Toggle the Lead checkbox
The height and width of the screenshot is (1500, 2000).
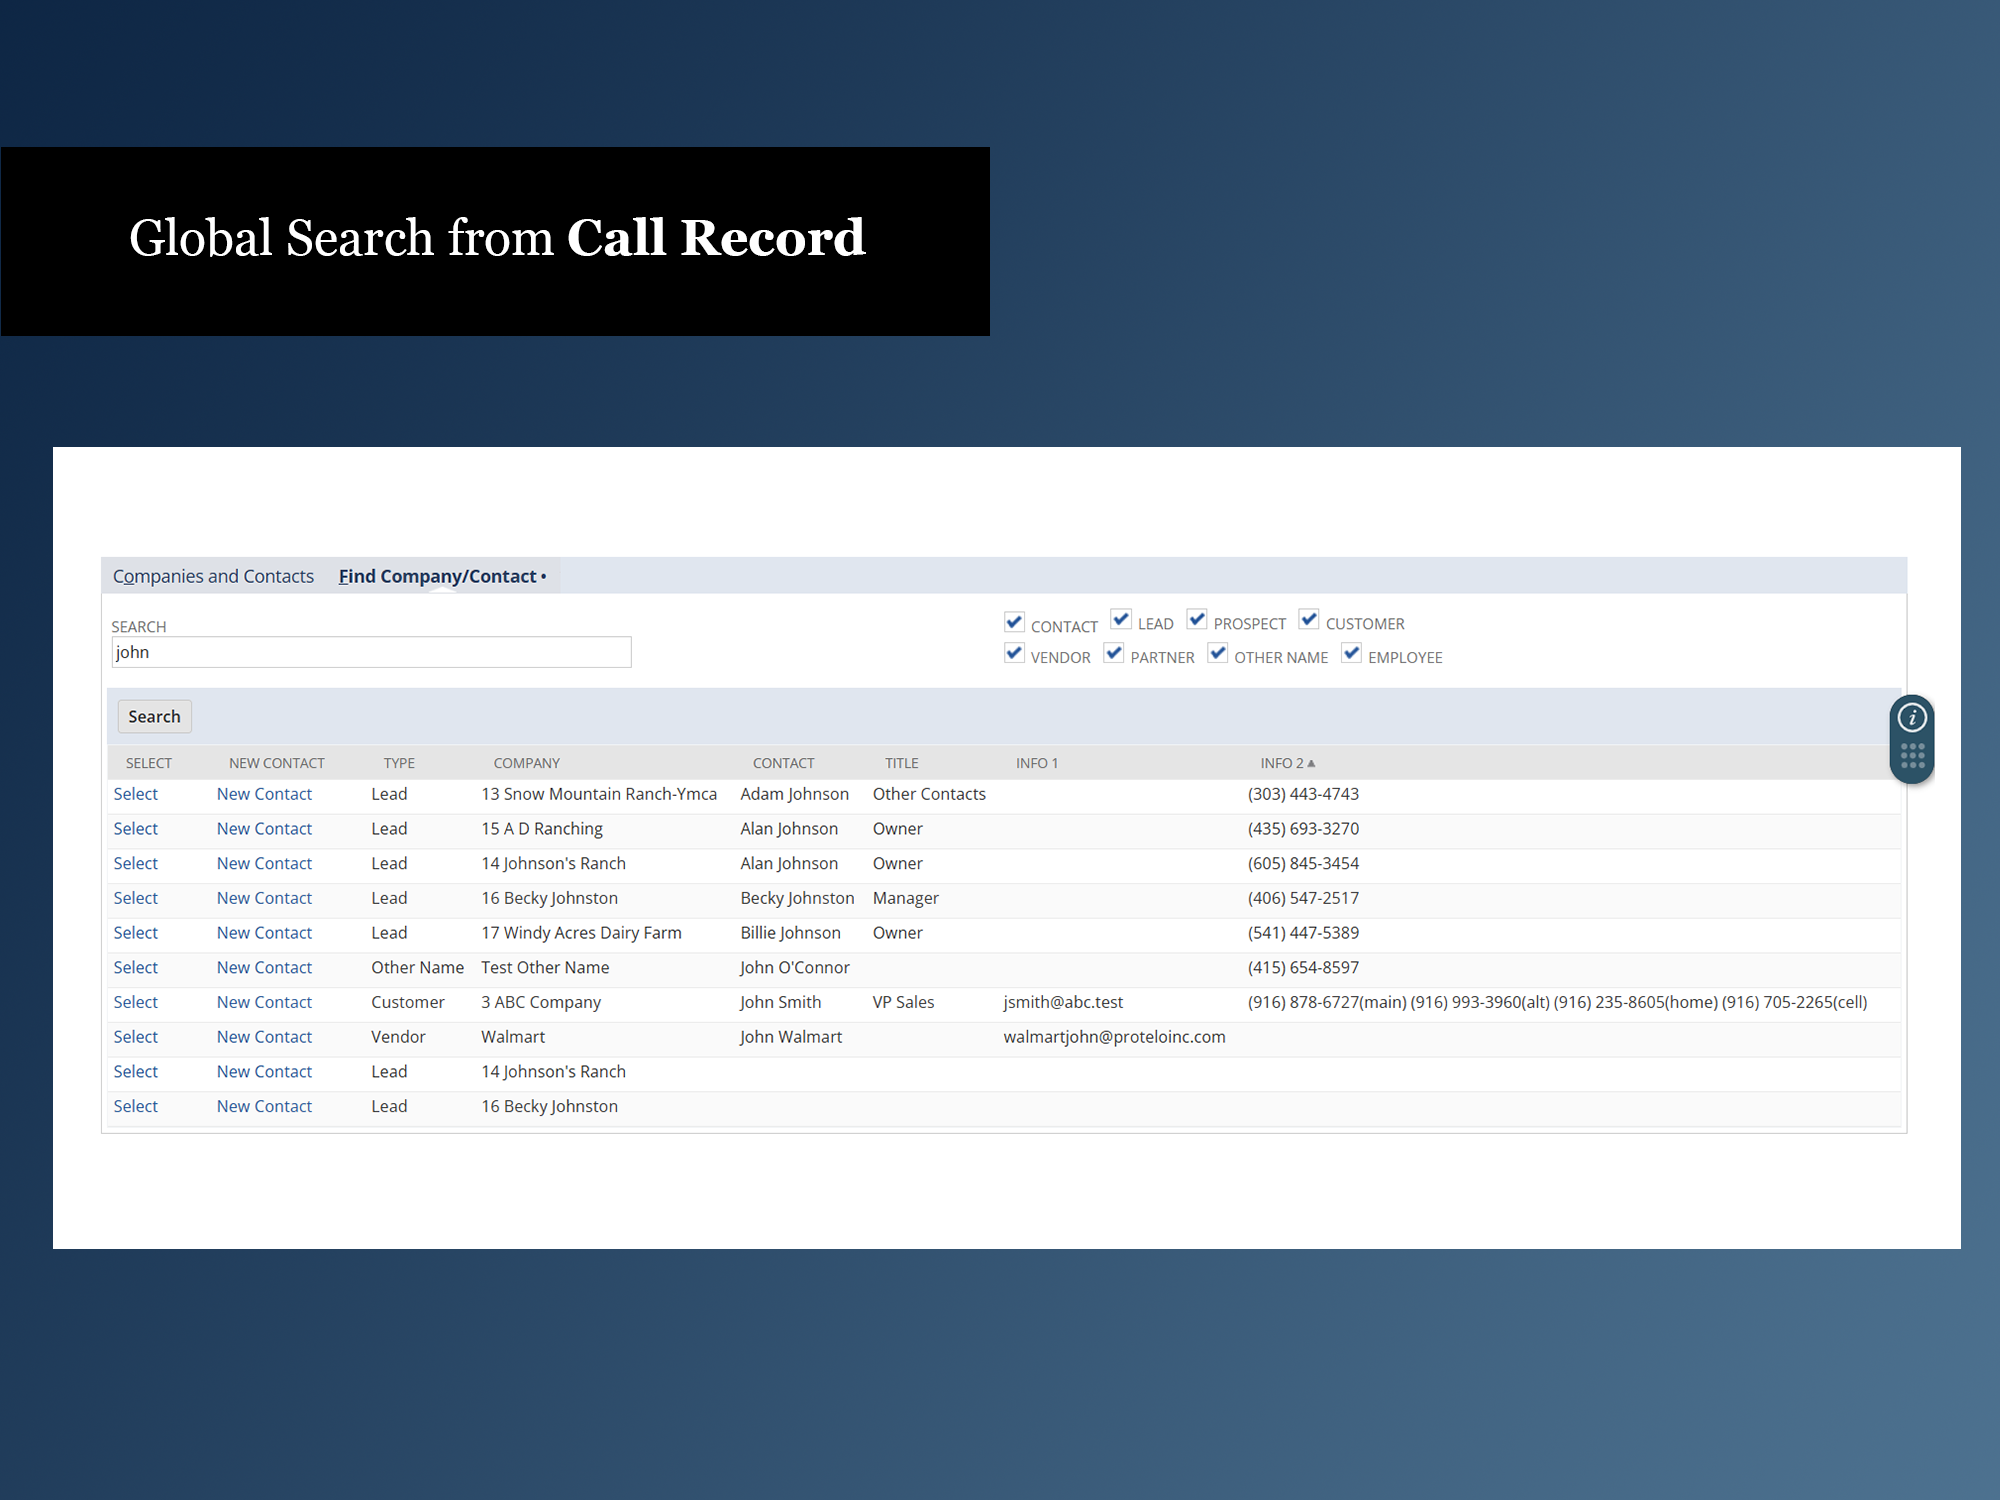(x=1121, y=619)
